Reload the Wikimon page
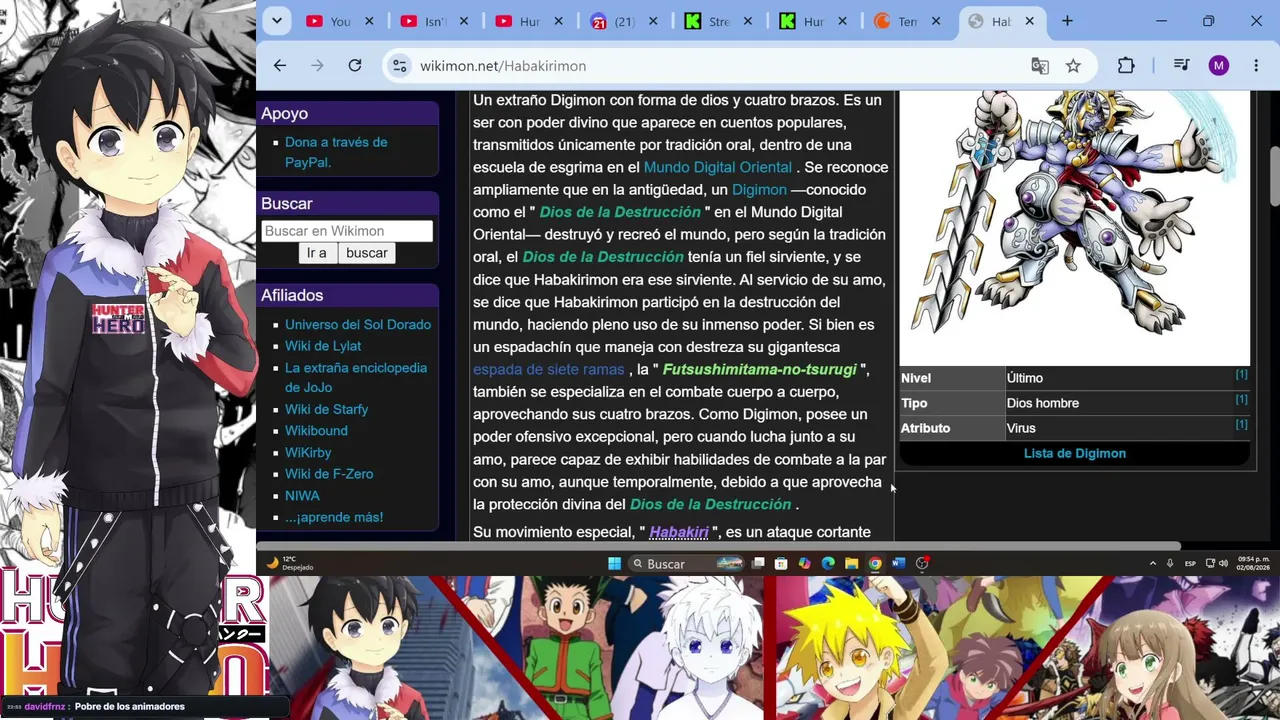The width and height of the screenshot is (1280, 720). pos(355,66)
